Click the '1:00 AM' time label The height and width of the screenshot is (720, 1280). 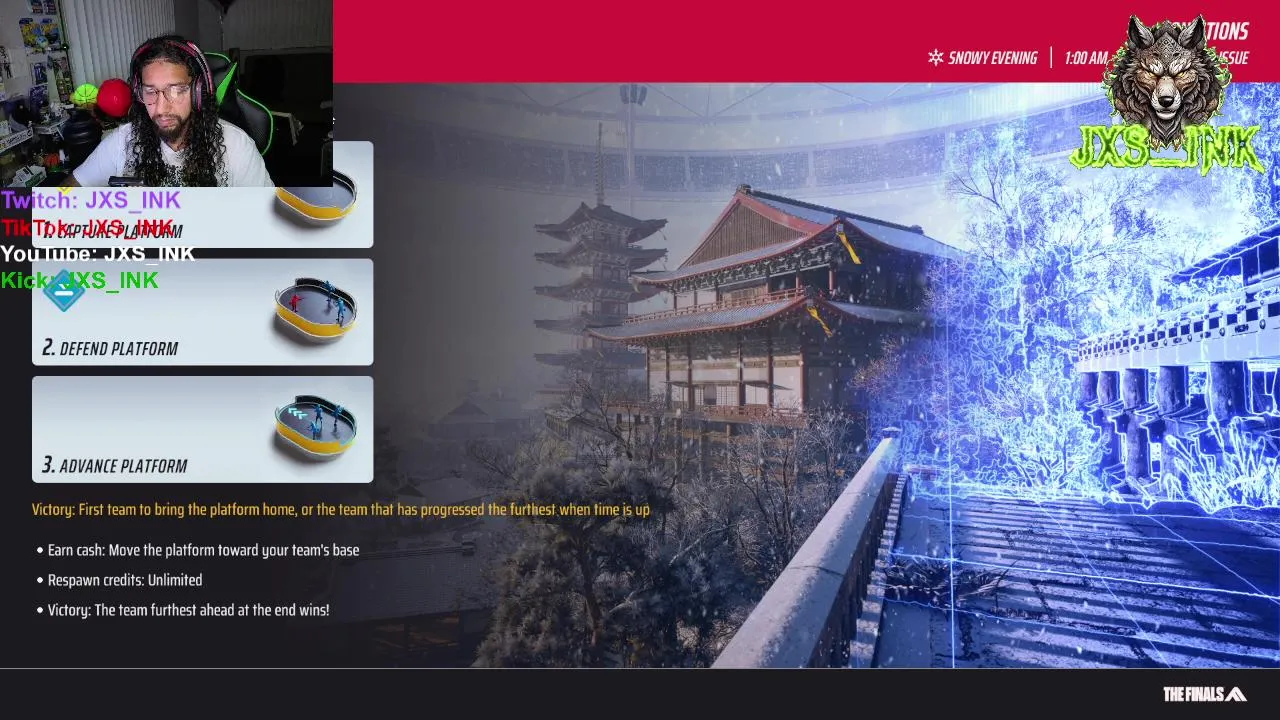tap(1085, 58)
